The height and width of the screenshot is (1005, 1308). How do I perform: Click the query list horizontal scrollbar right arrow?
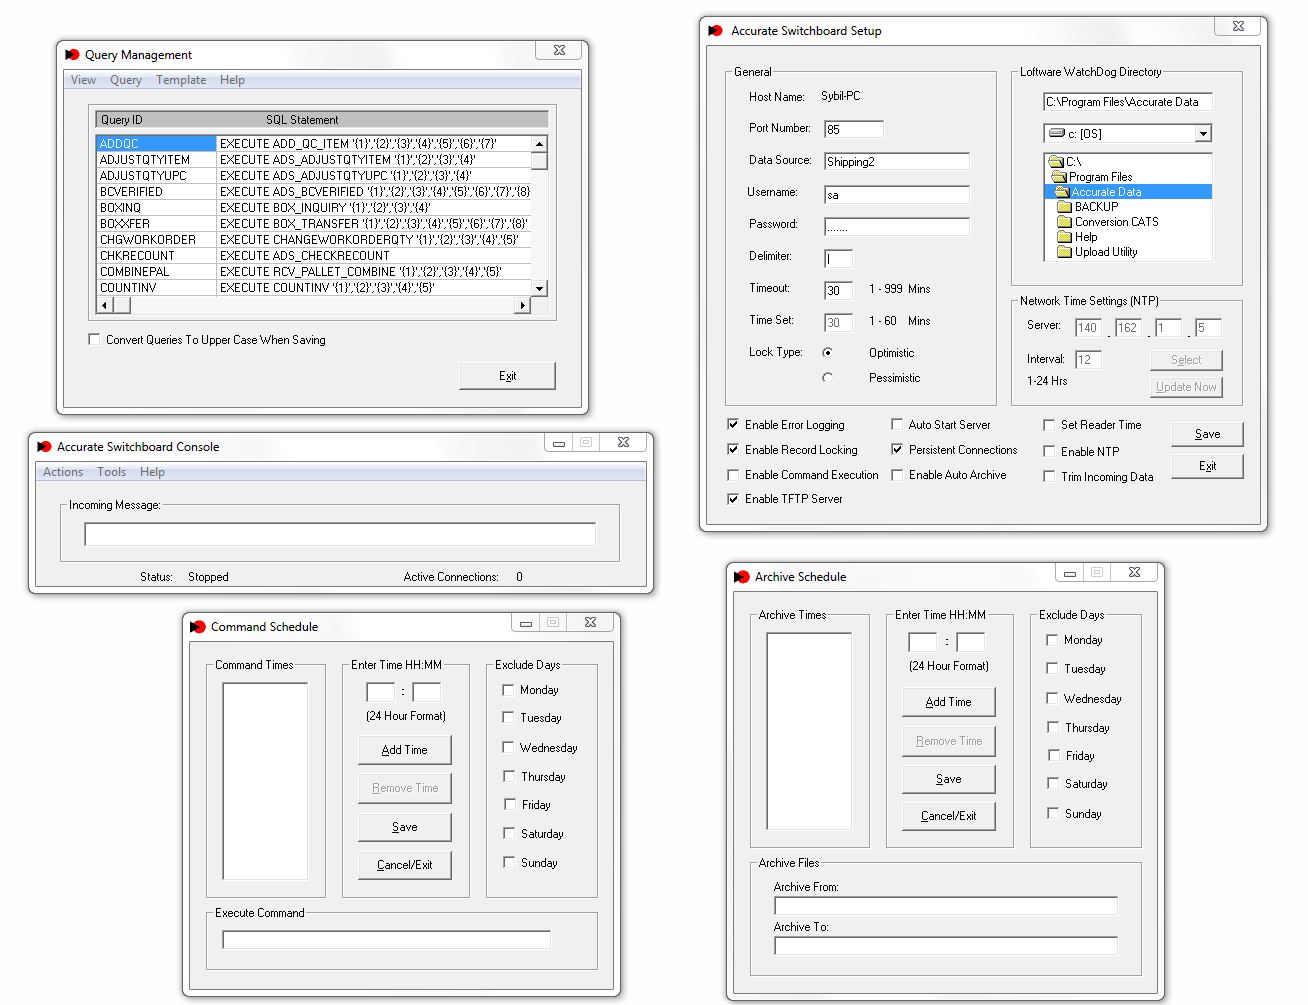(x=522, y=305)
